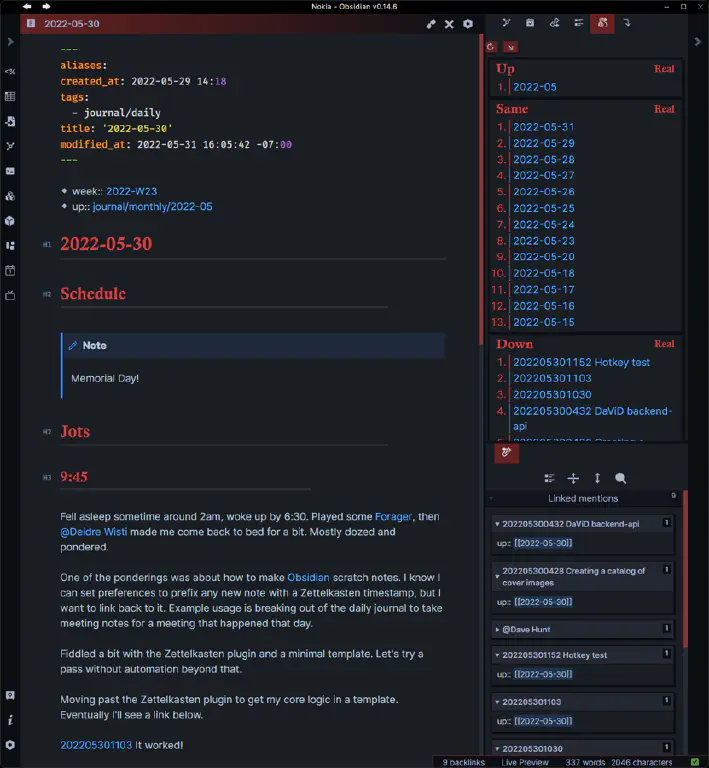Click the note file icon beside 2022-05-30 title
The width and height of the screenshot is (709, 768).
pyautogui.click(x=31, y=23)
